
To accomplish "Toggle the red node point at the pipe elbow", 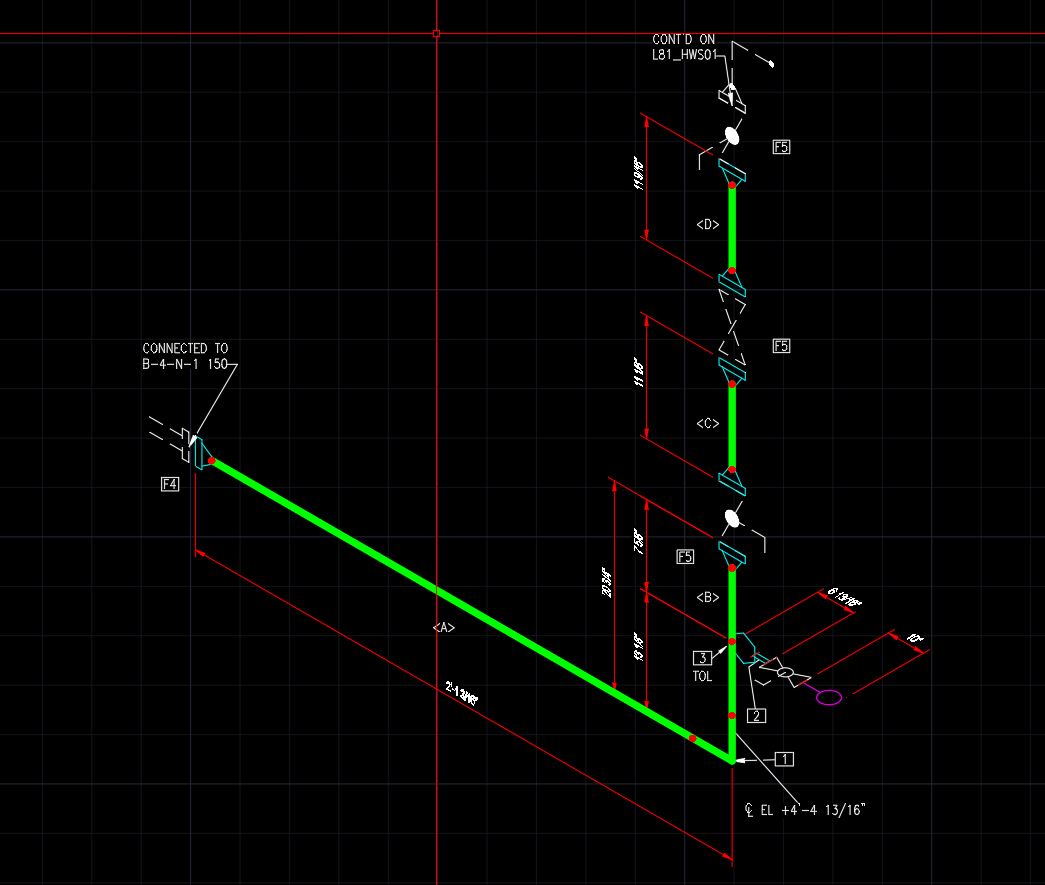I will [732, 760].
